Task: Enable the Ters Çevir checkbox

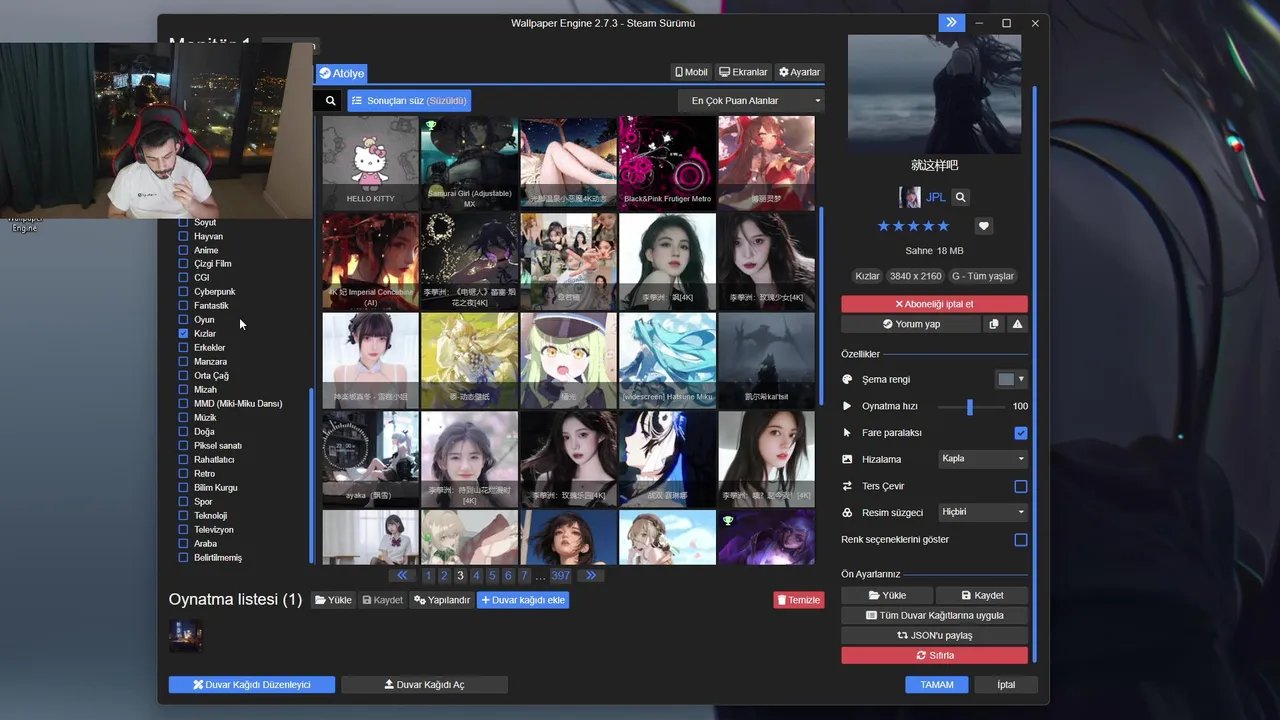Action: point(1020,486)
